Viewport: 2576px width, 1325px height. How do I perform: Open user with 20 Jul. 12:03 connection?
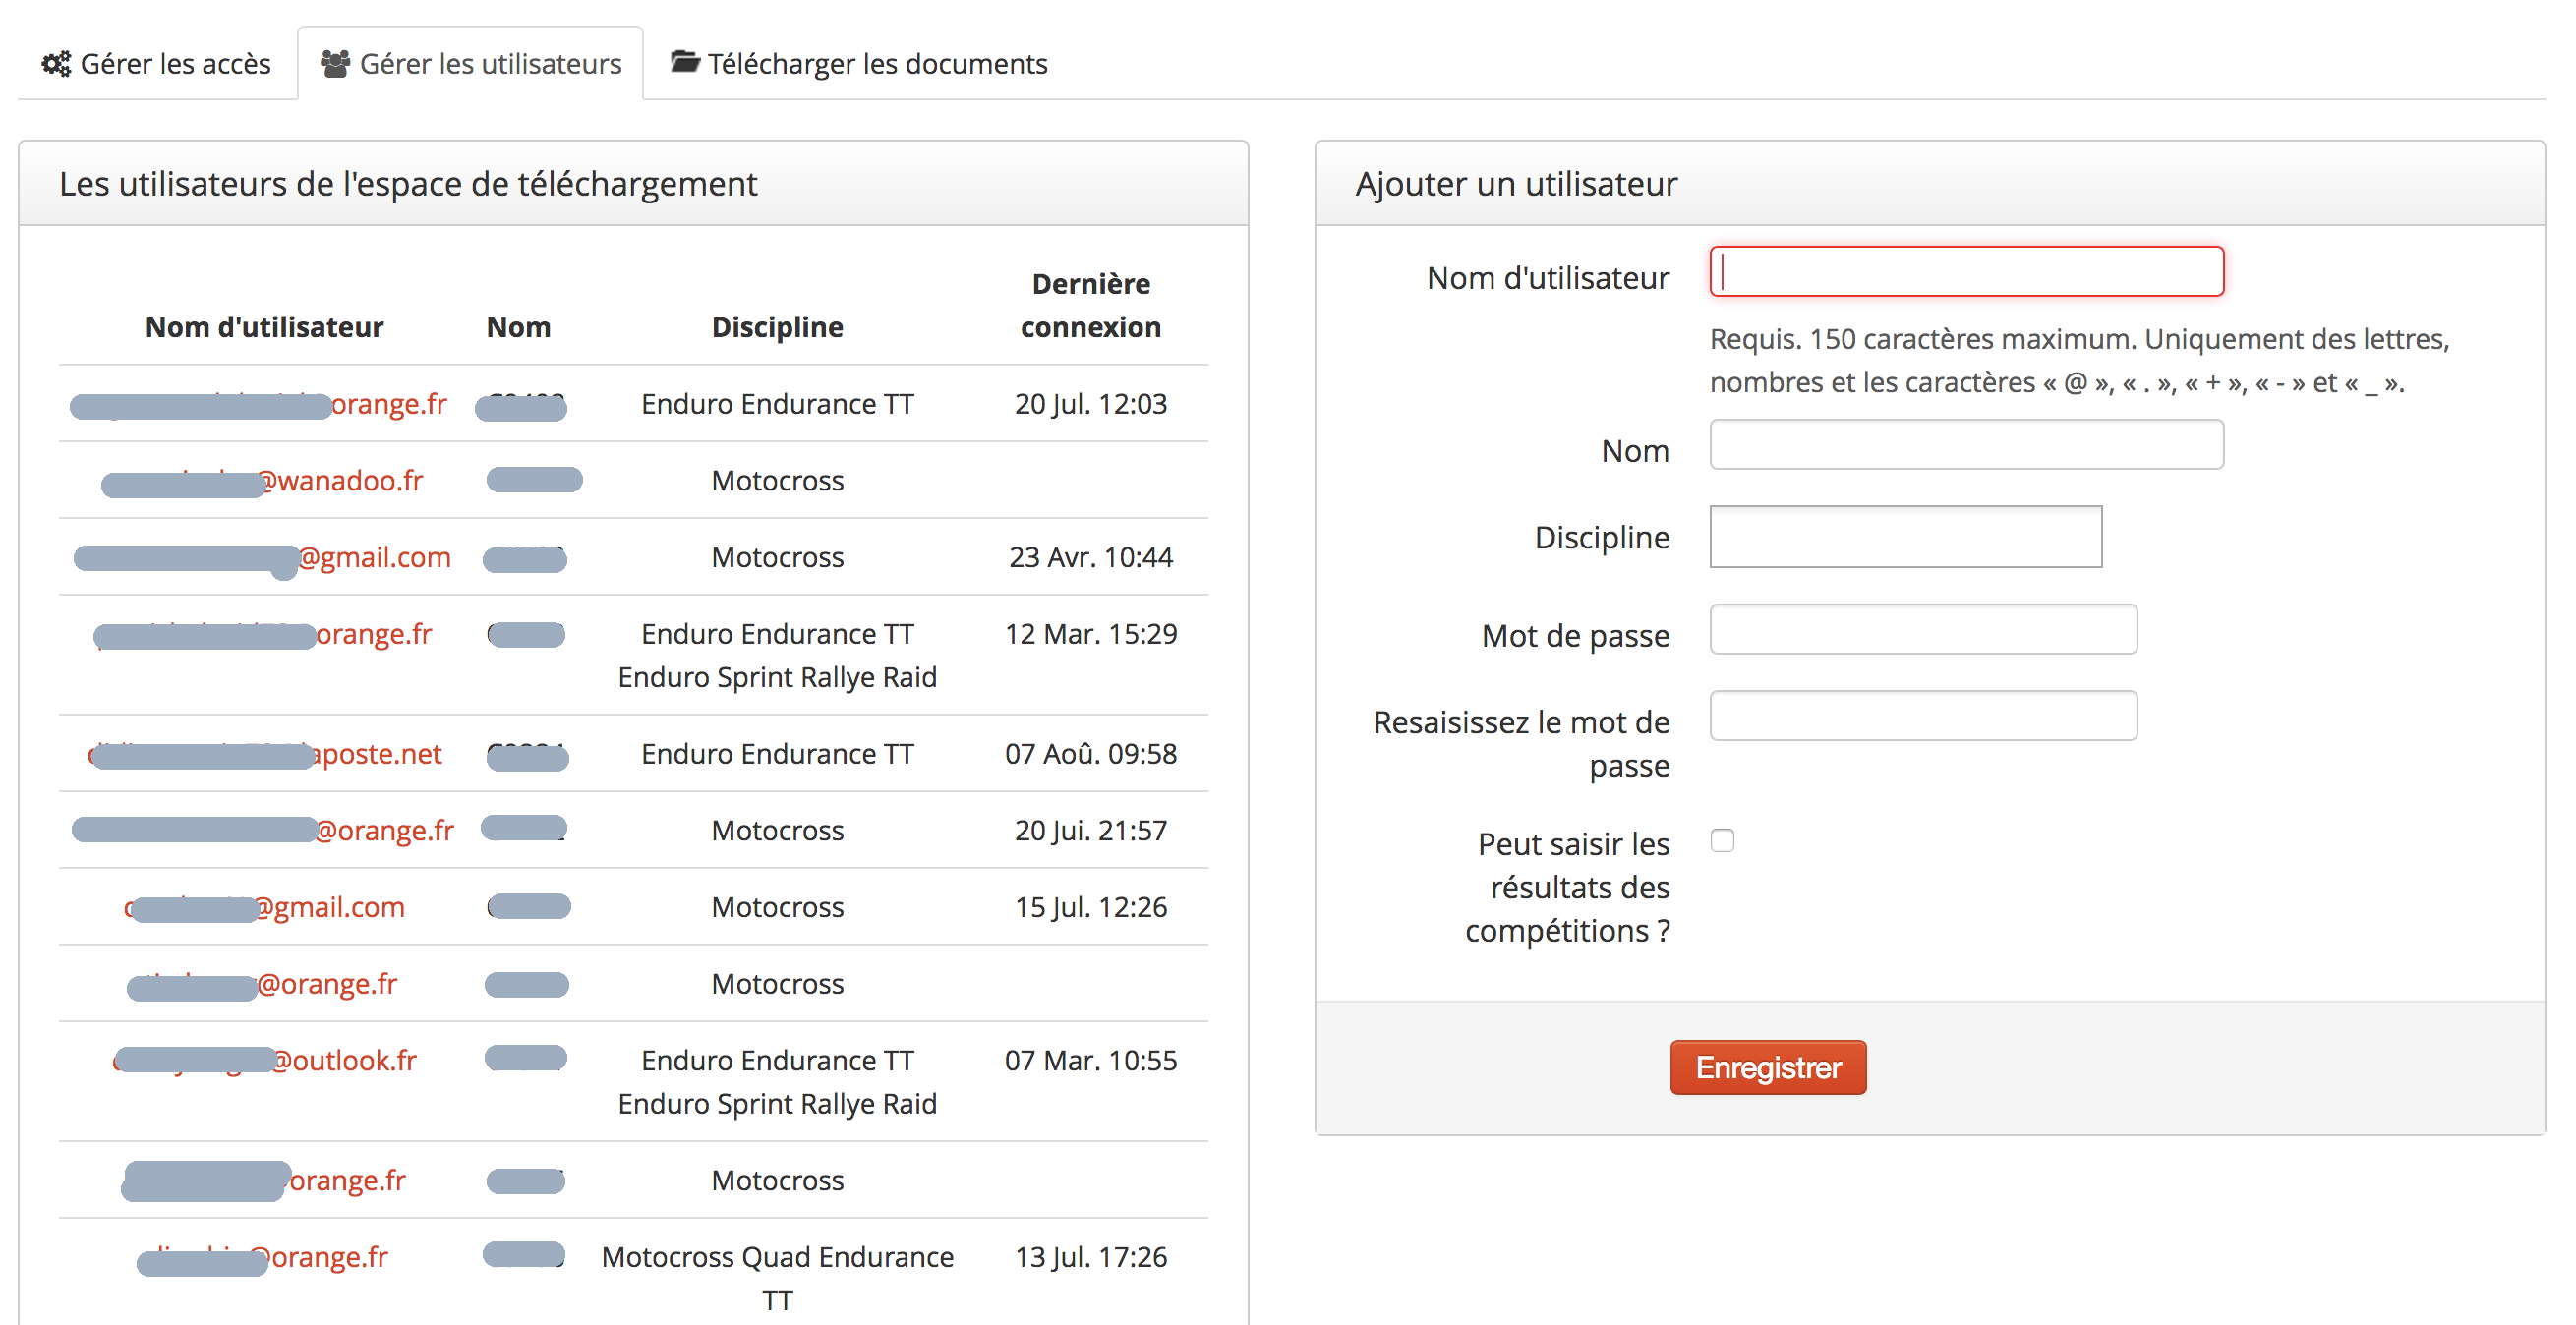(x=258, y=404)
